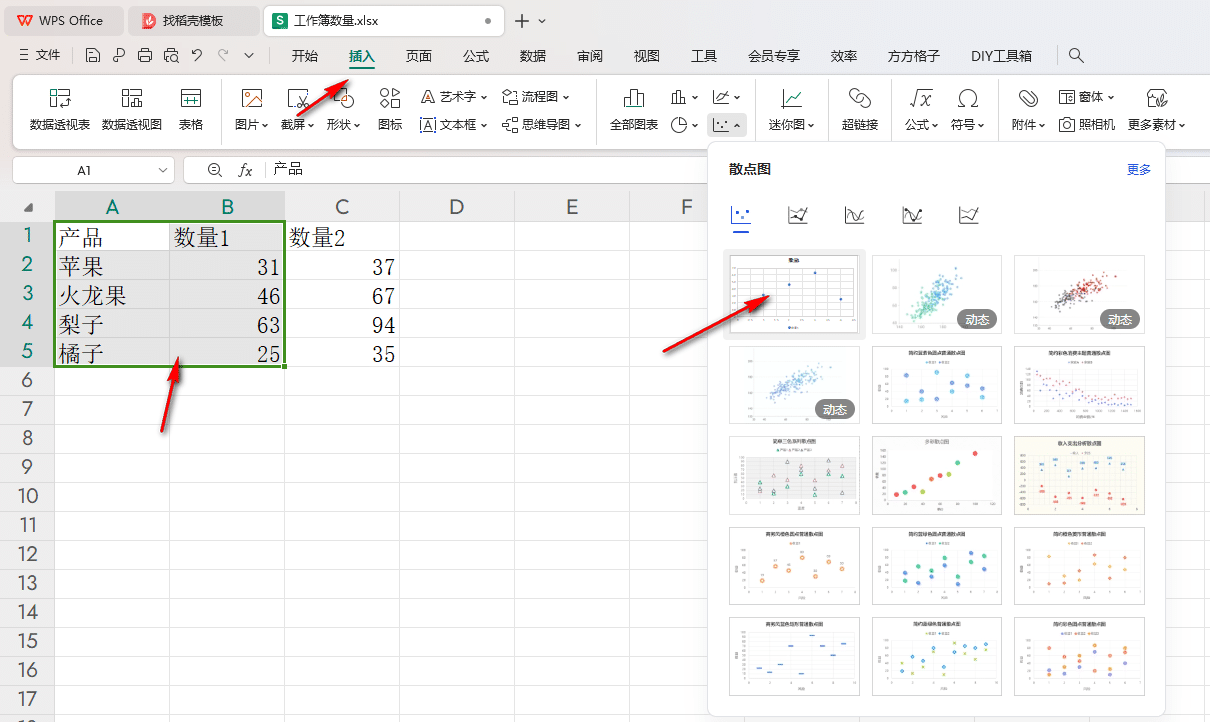Open the 方方格子 ribbon tab
1210x722 pixels.
[x=914, y=56]
